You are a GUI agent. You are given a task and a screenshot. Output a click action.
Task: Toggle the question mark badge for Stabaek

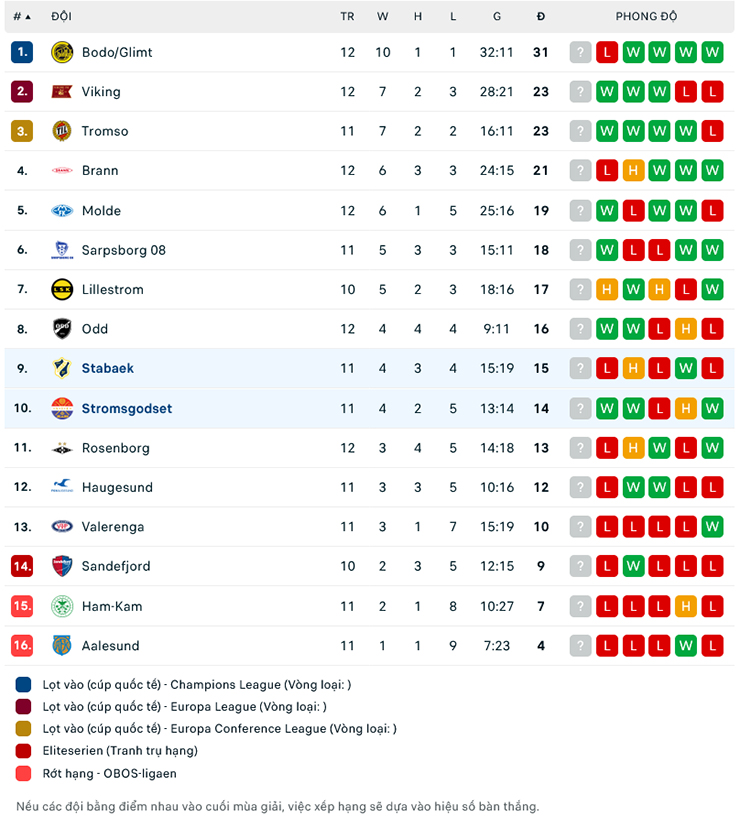click(580, 368)
